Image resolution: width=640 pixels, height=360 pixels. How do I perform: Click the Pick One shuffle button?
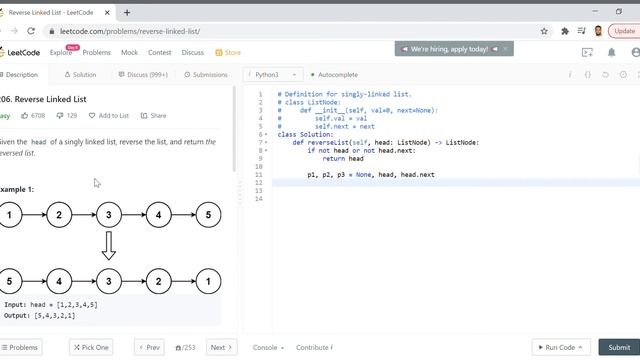pos(91,347)
